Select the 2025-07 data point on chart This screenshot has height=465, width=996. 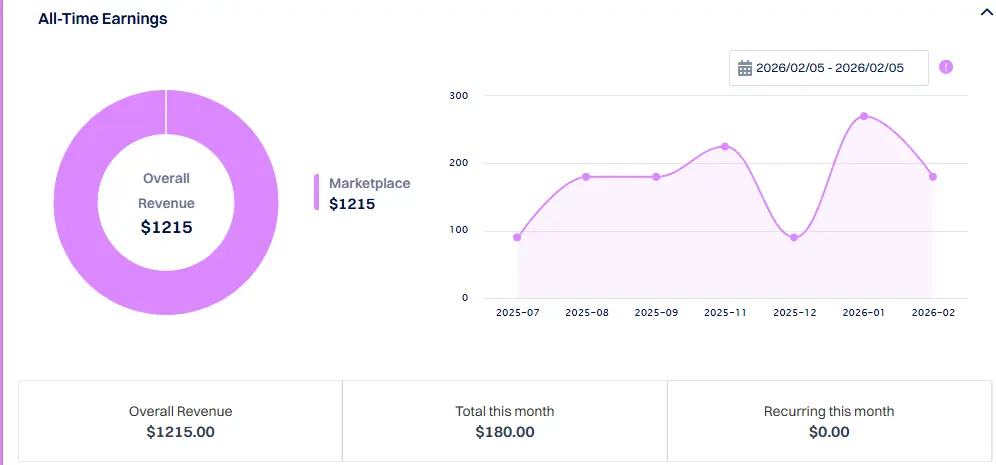coord(517,238)
